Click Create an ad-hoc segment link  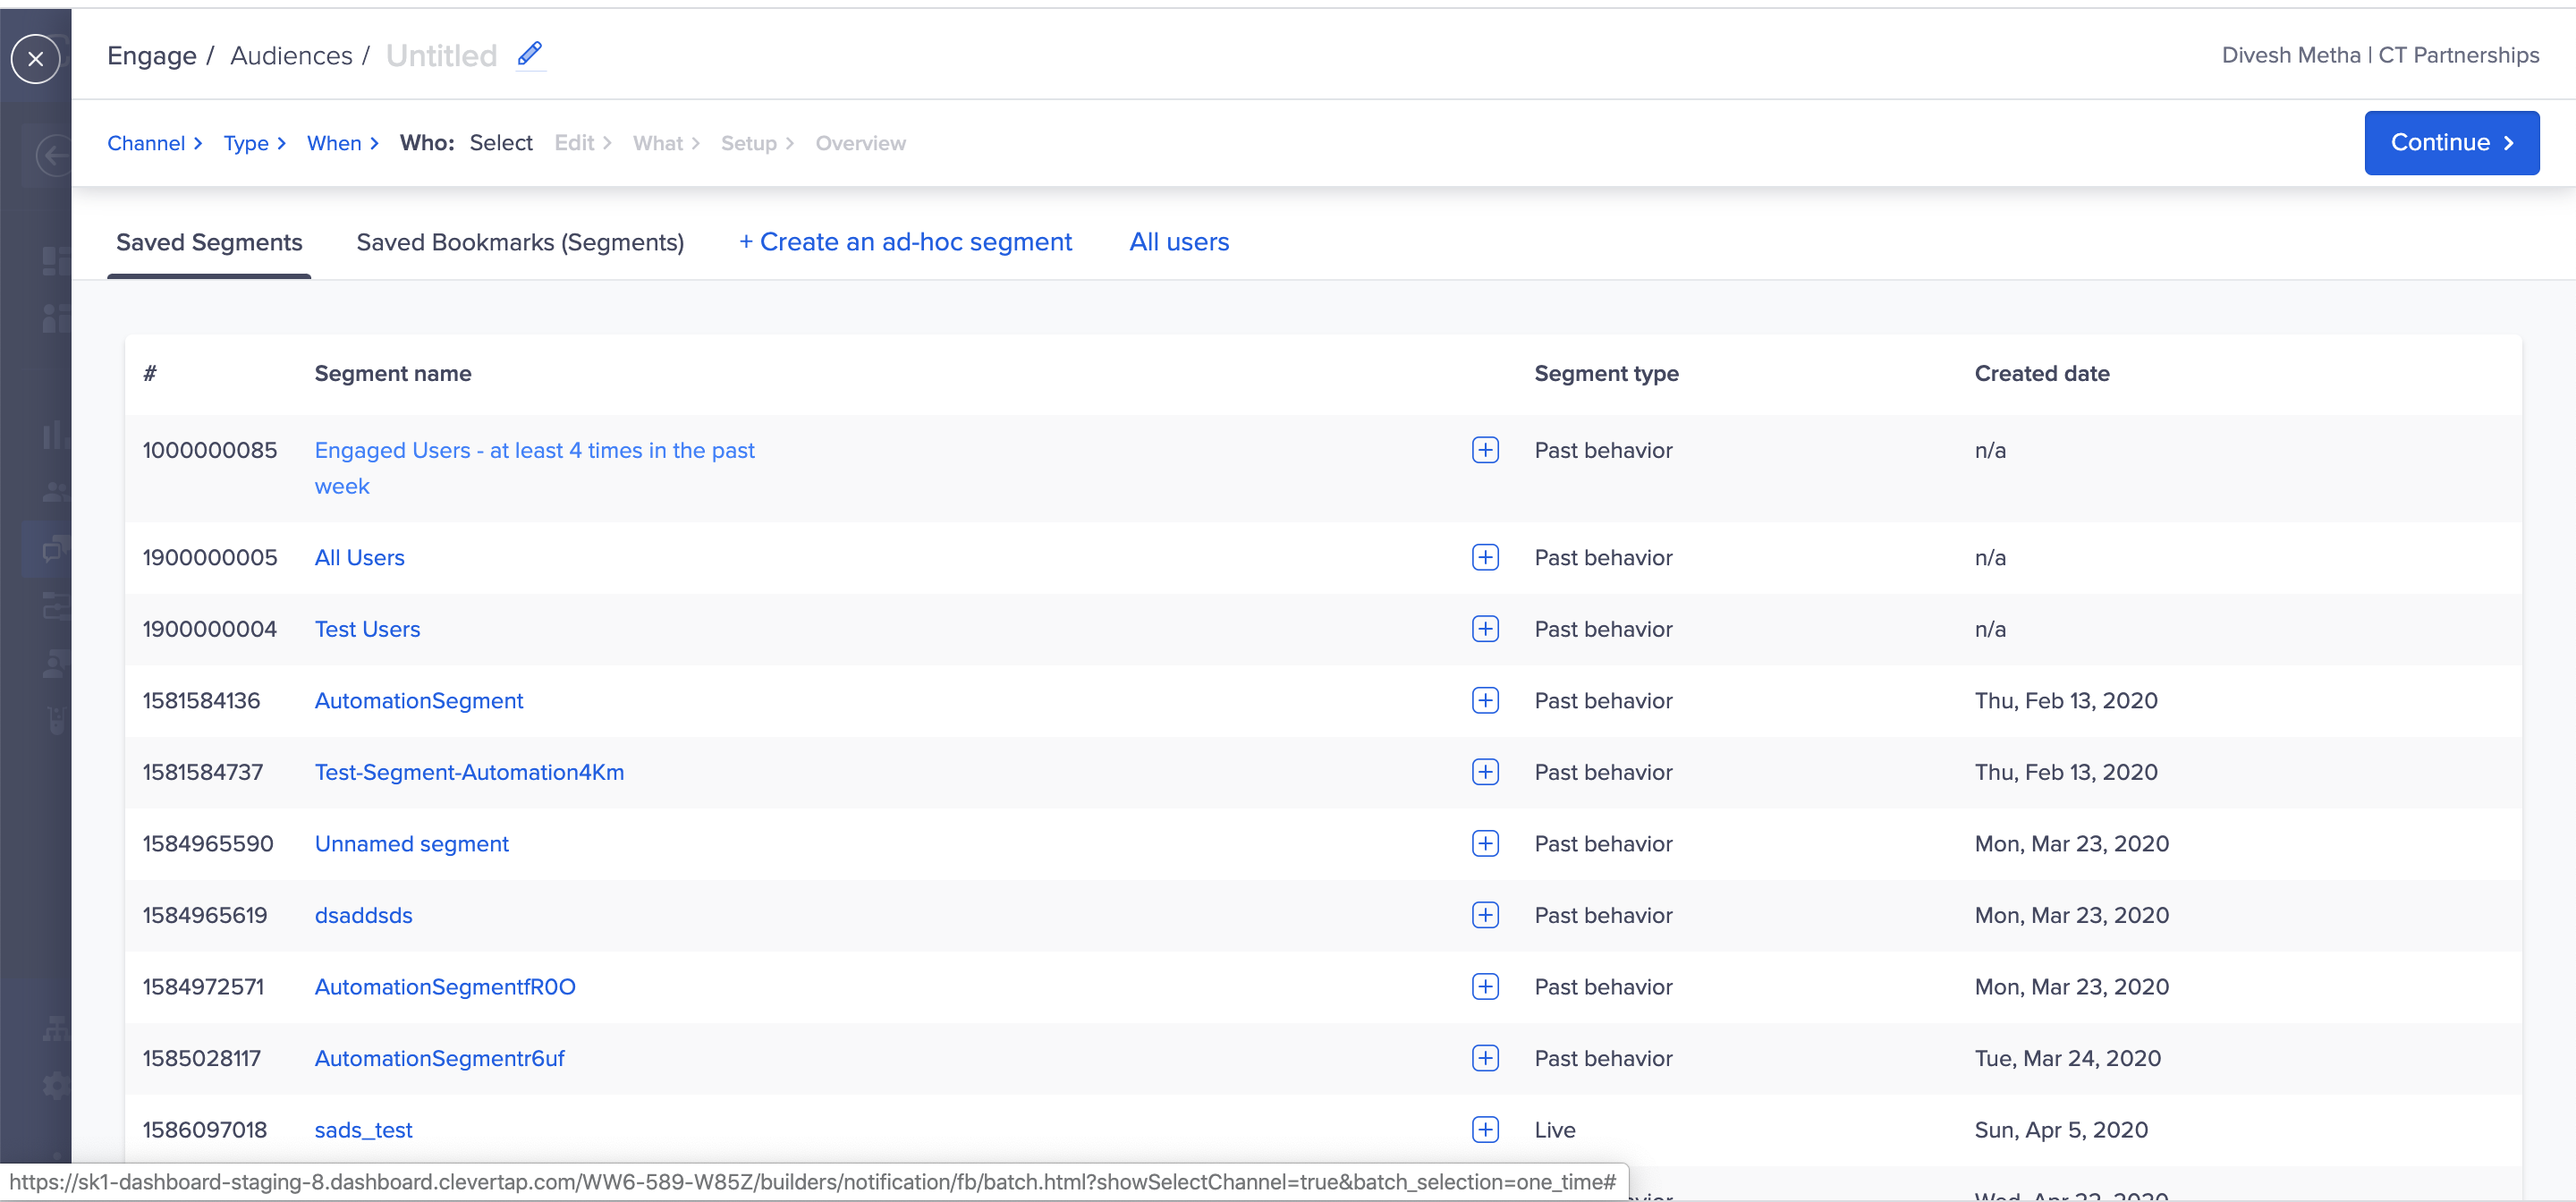pyautogui.click(x=905, y=242)
